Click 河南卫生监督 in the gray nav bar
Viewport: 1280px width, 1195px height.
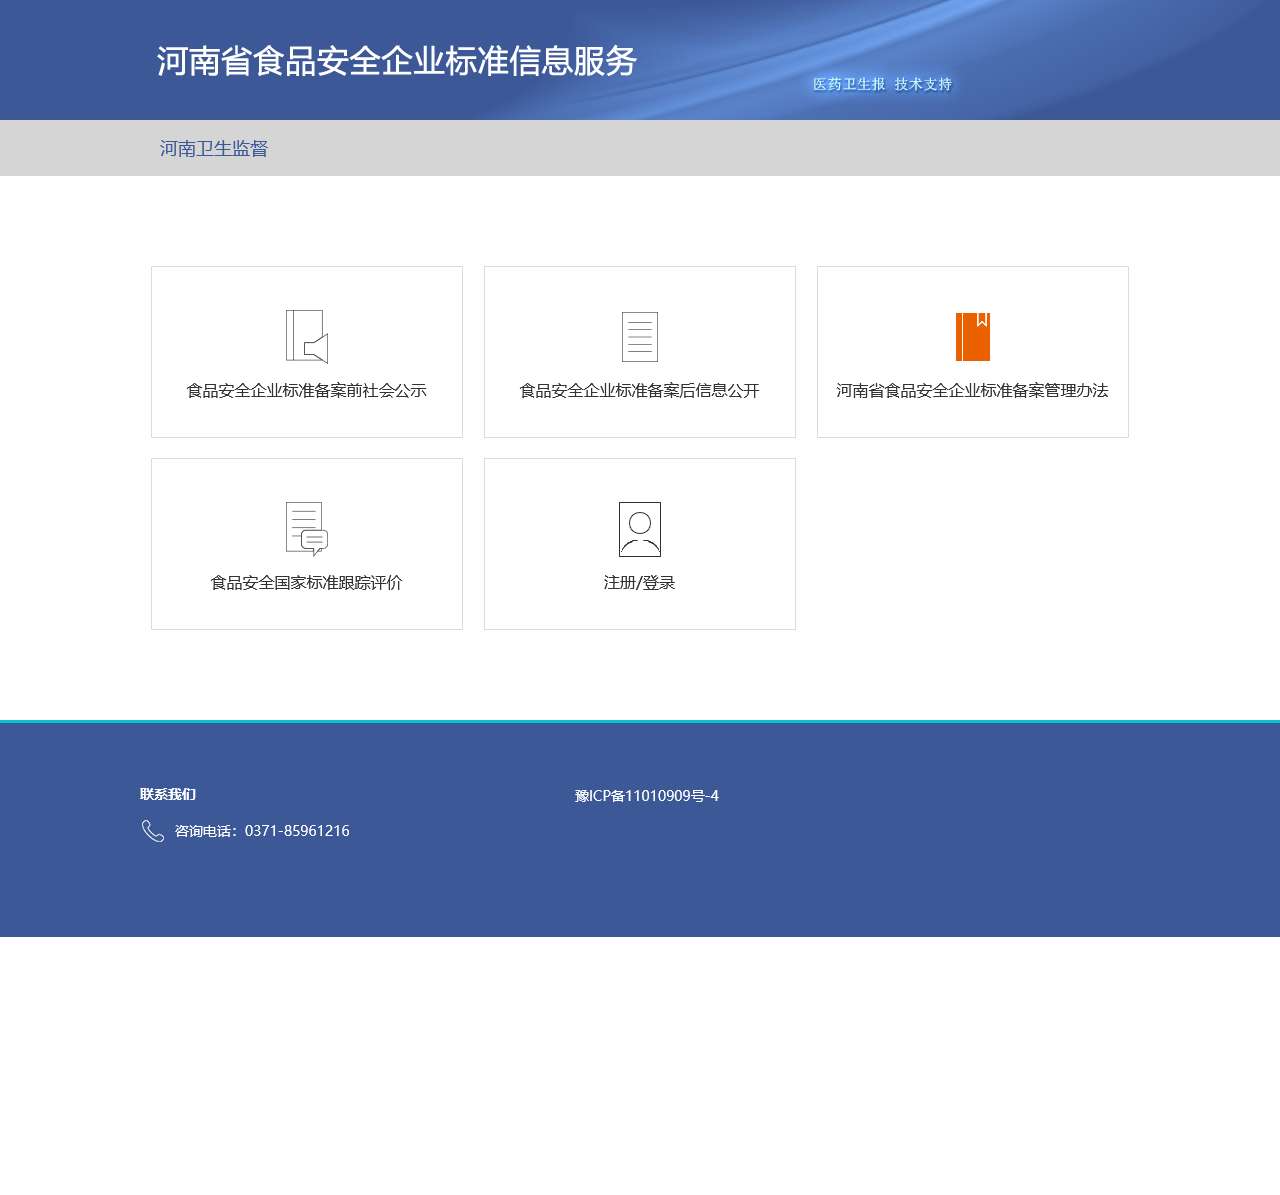pos(214,149)
